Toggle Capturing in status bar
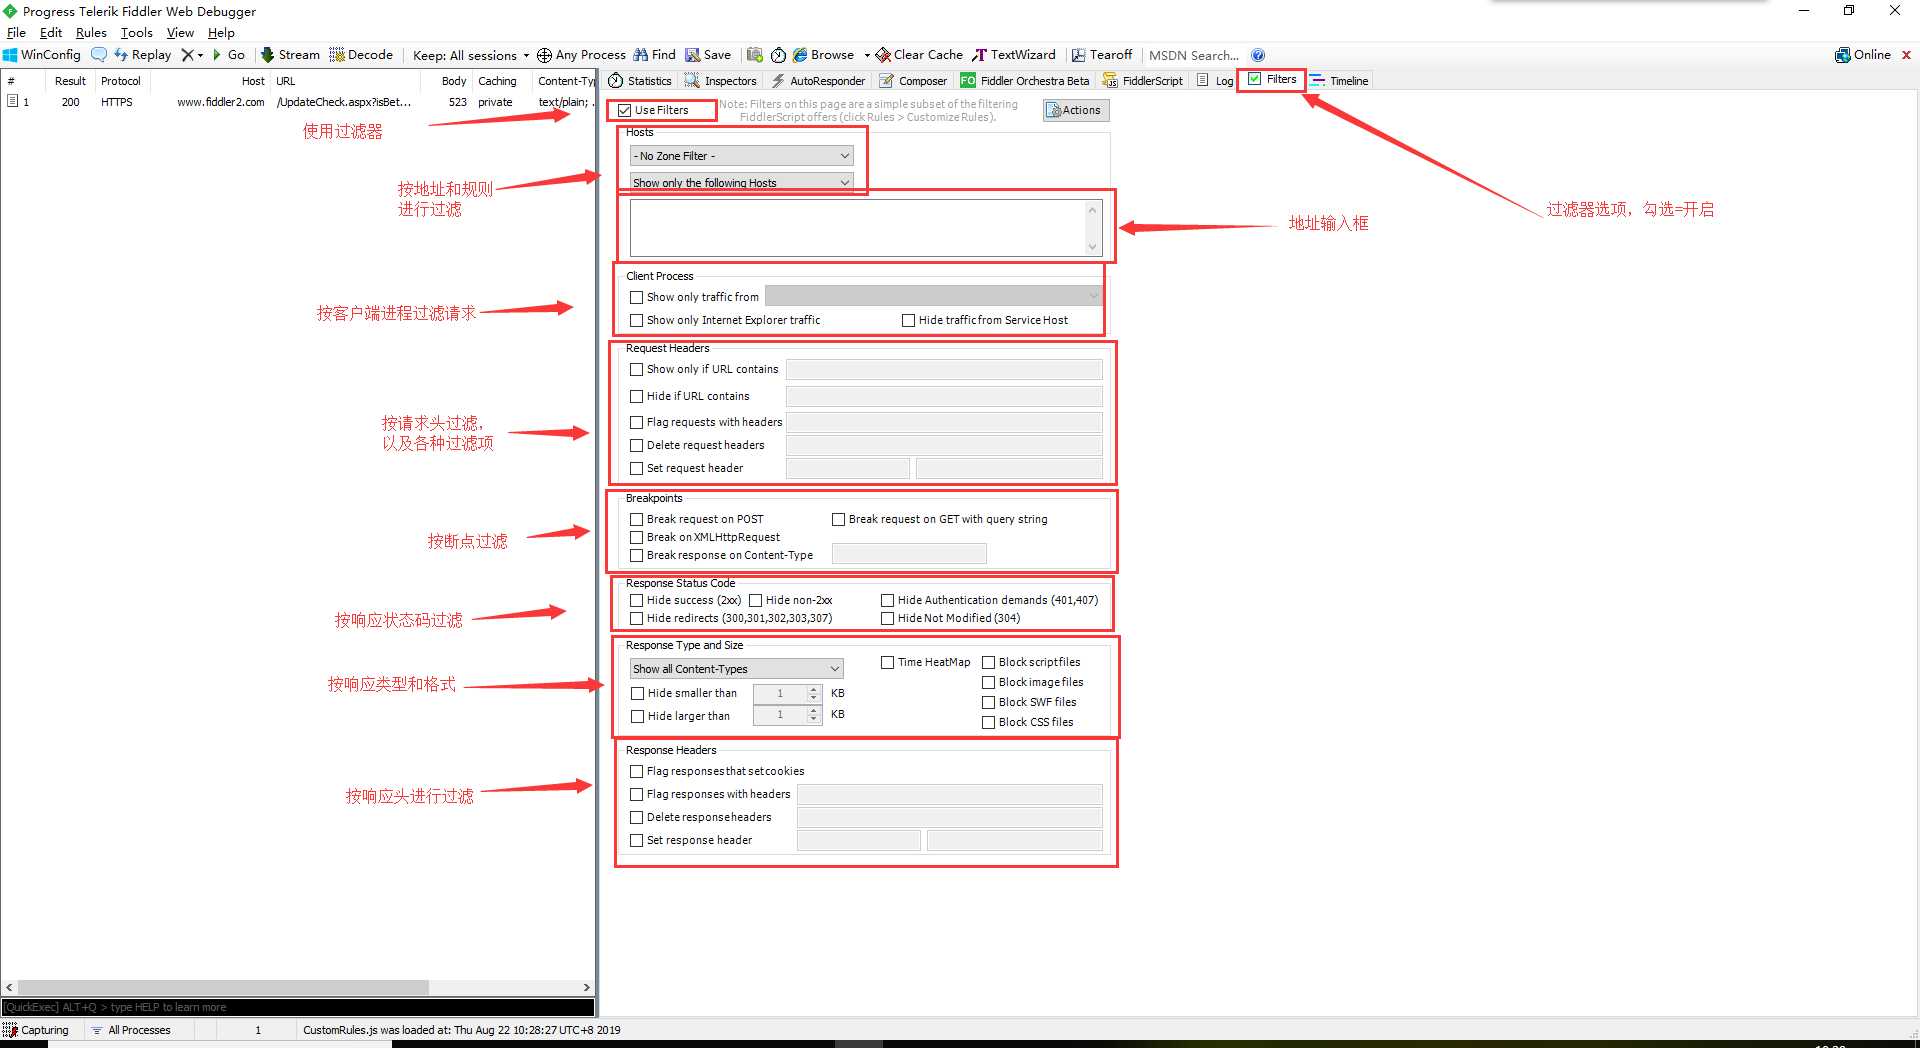This screenshot has height=1048, width=1920. pyautogui.click(x=36, y=1030)
